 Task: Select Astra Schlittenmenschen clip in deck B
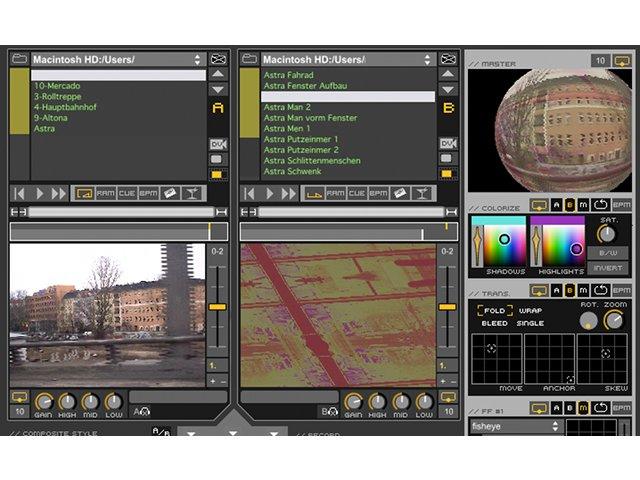click(x=312, y=161)
